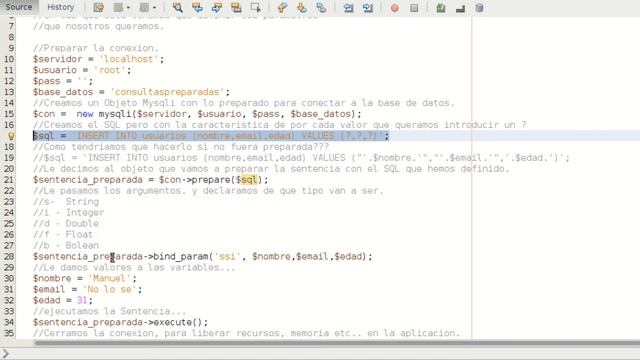Click the 'localhost' string on line 10
Screen dimensions: 640x360
pos(129,59)
